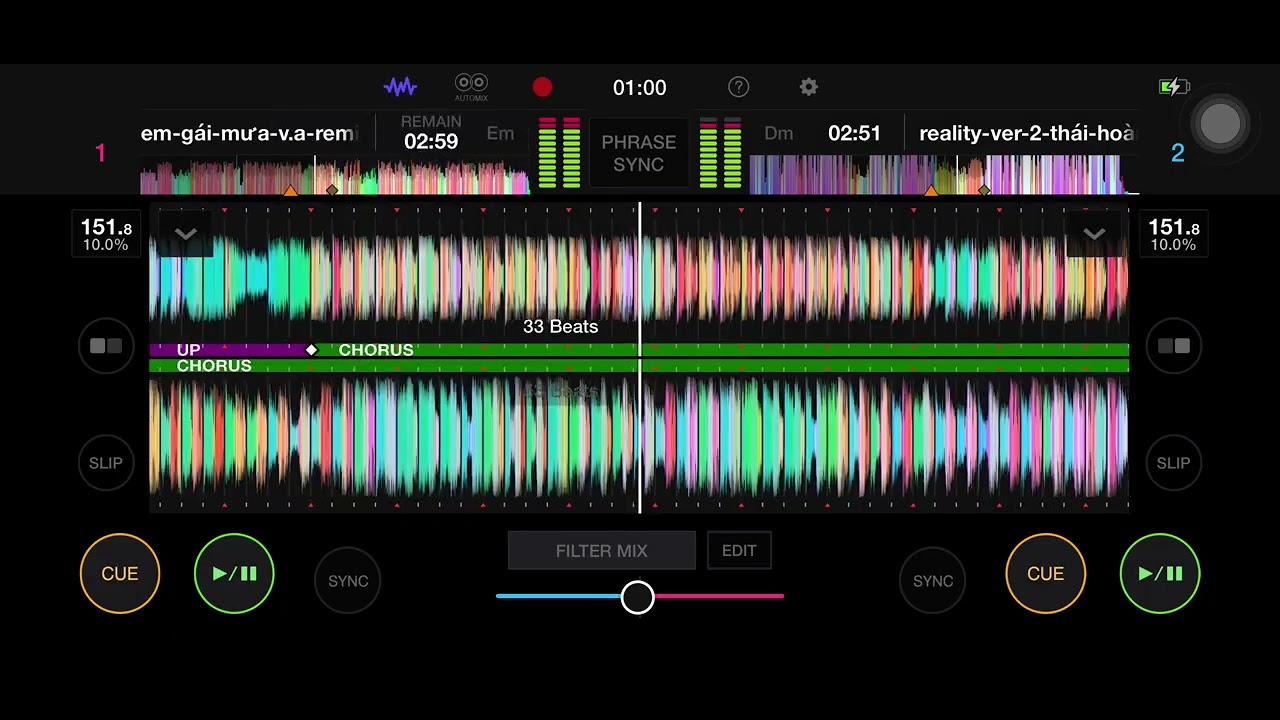Enable SYNC on deck 1
1280x720 pixels.
348,580
